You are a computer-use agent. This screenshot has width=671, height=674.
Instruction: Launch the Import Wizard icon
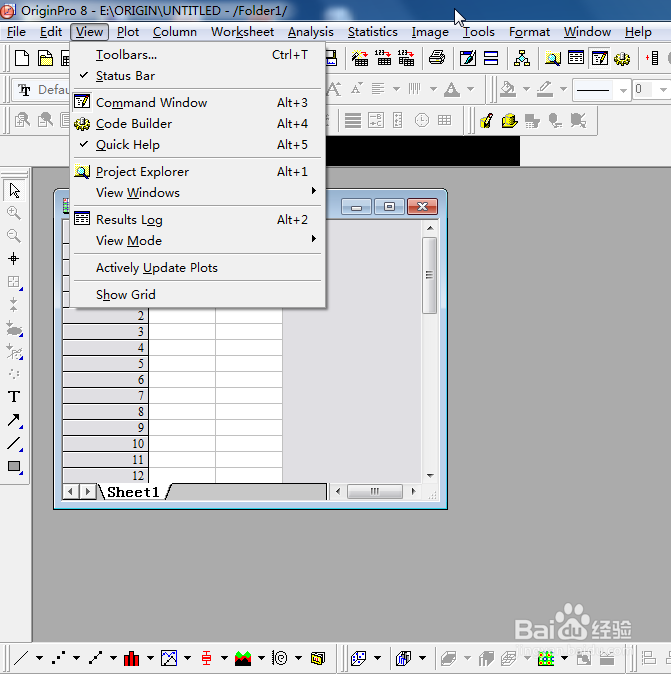pyautogui.click(x=360, y=58)
